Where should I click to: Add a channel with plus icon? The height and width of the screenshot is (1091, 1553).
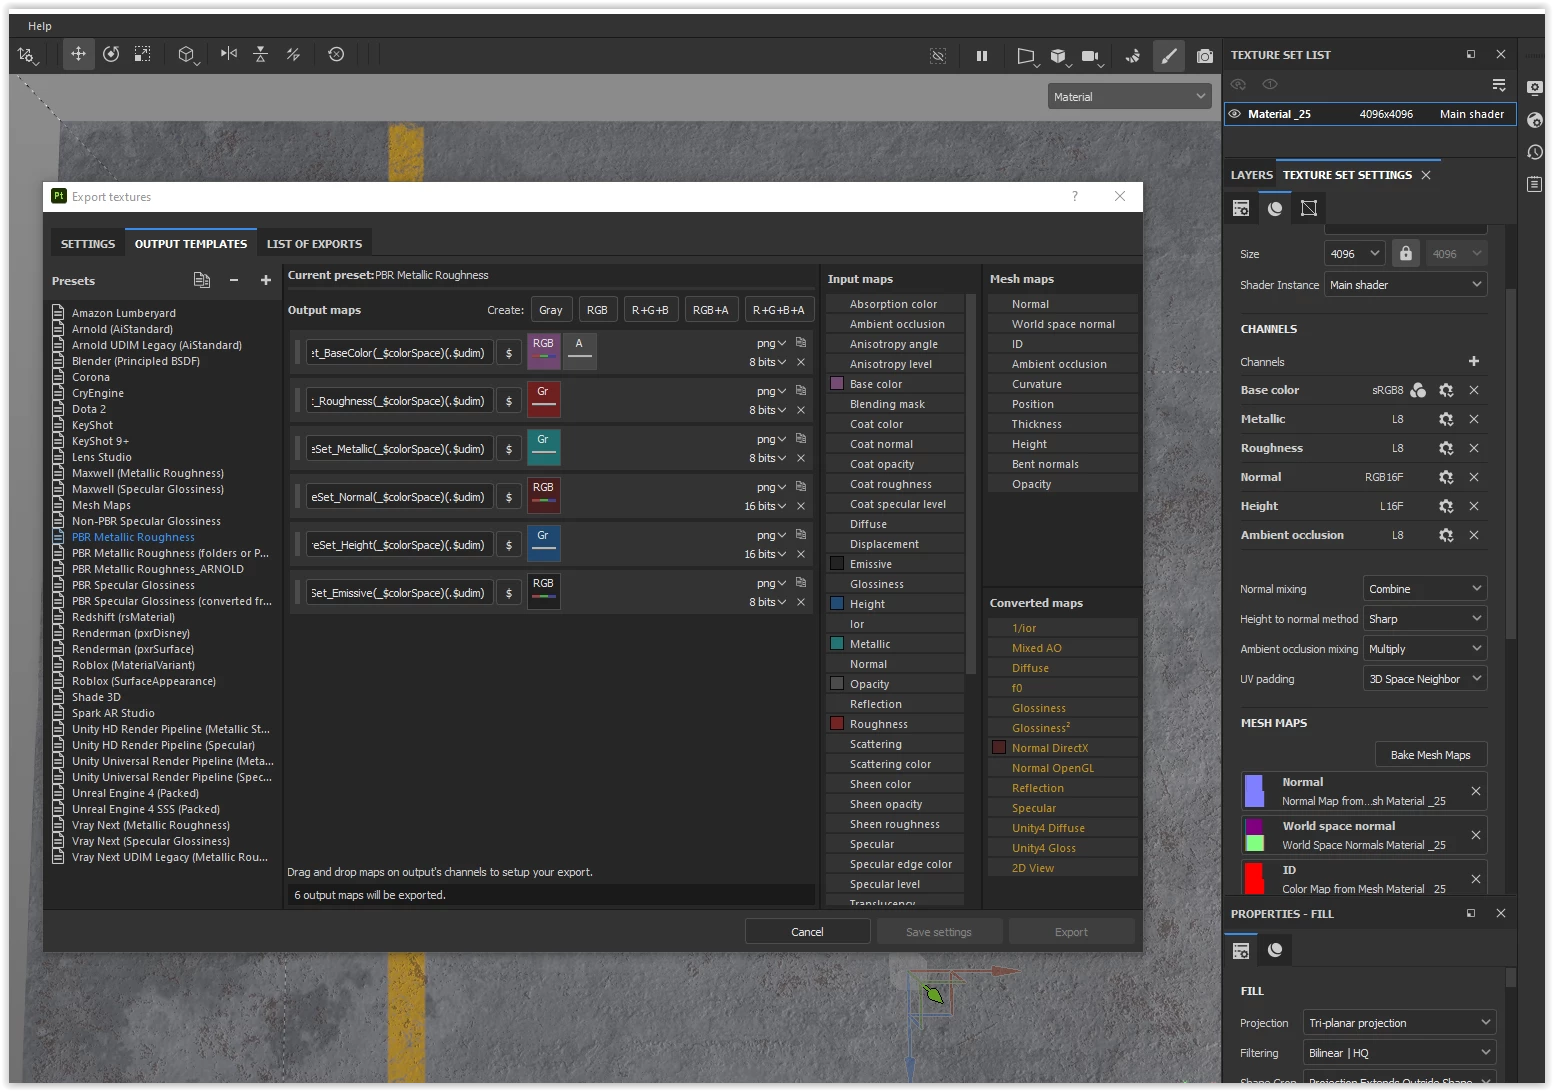(x=1474, y=361)
